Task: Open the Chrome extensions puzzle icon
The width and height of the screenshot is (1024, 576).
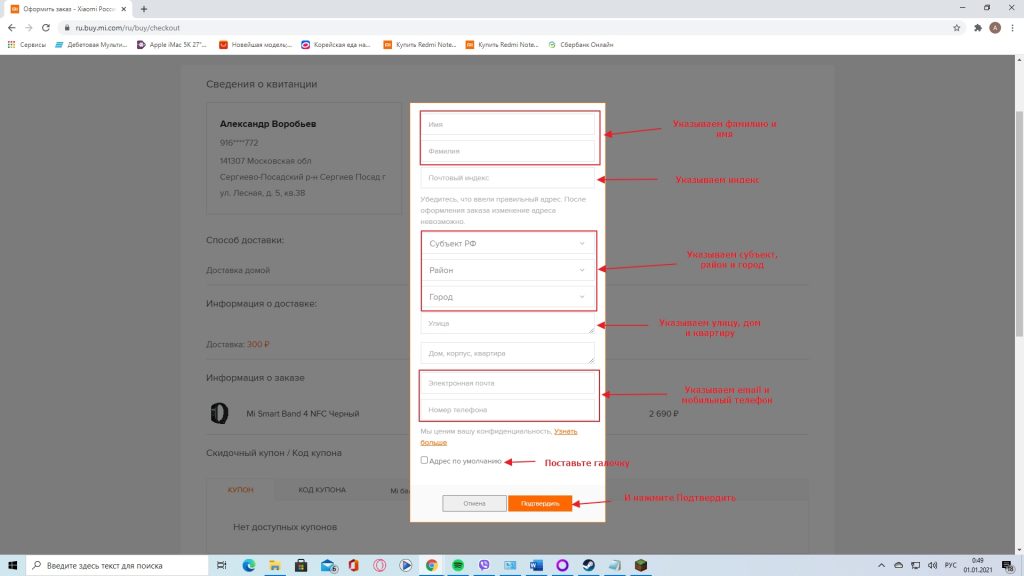Action: tap(977, 28)
